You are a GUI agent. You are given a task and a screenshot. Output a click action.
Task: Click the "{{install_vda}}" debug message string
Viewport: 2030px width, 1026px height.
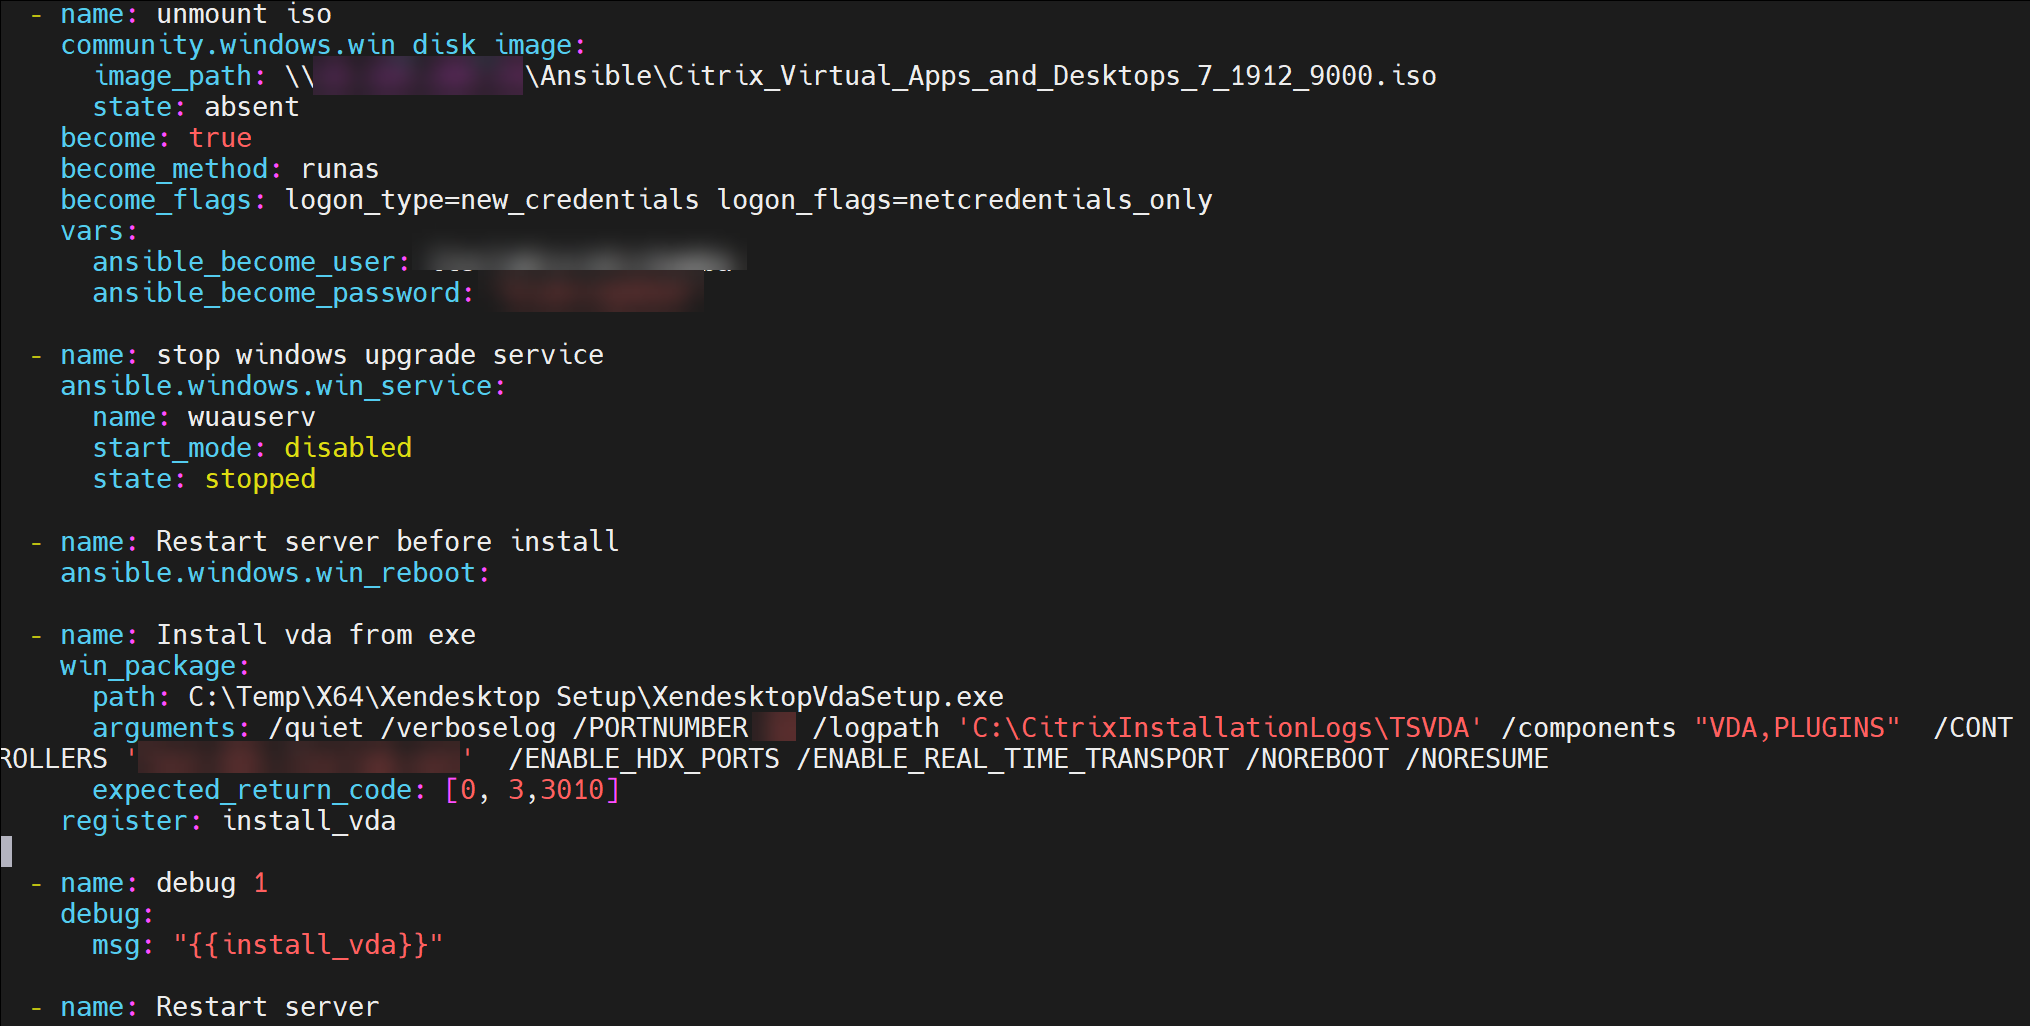308,945
